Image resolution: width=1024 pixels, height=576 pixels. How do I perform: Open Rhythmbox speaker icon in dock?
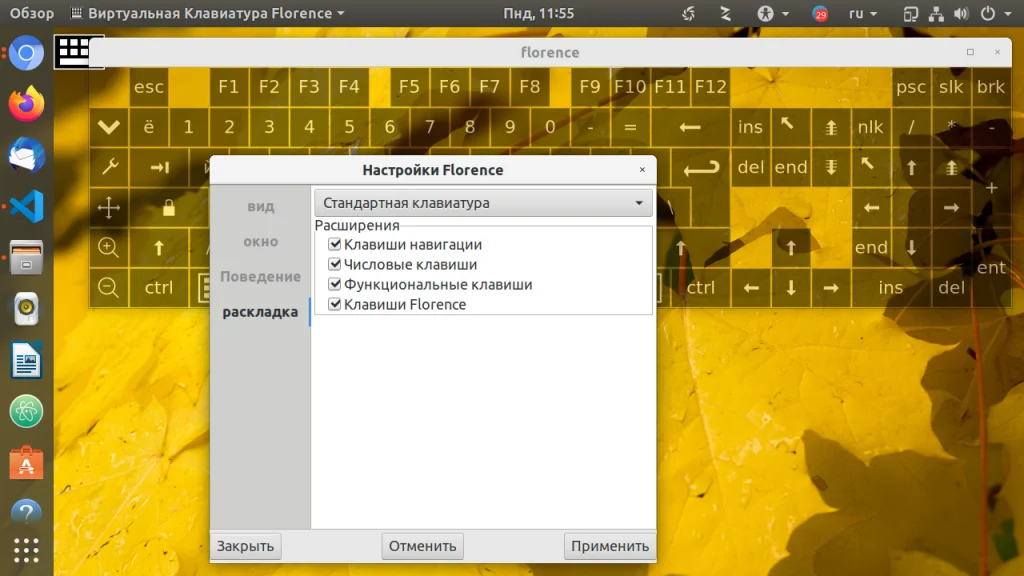[x=26, y=308]
